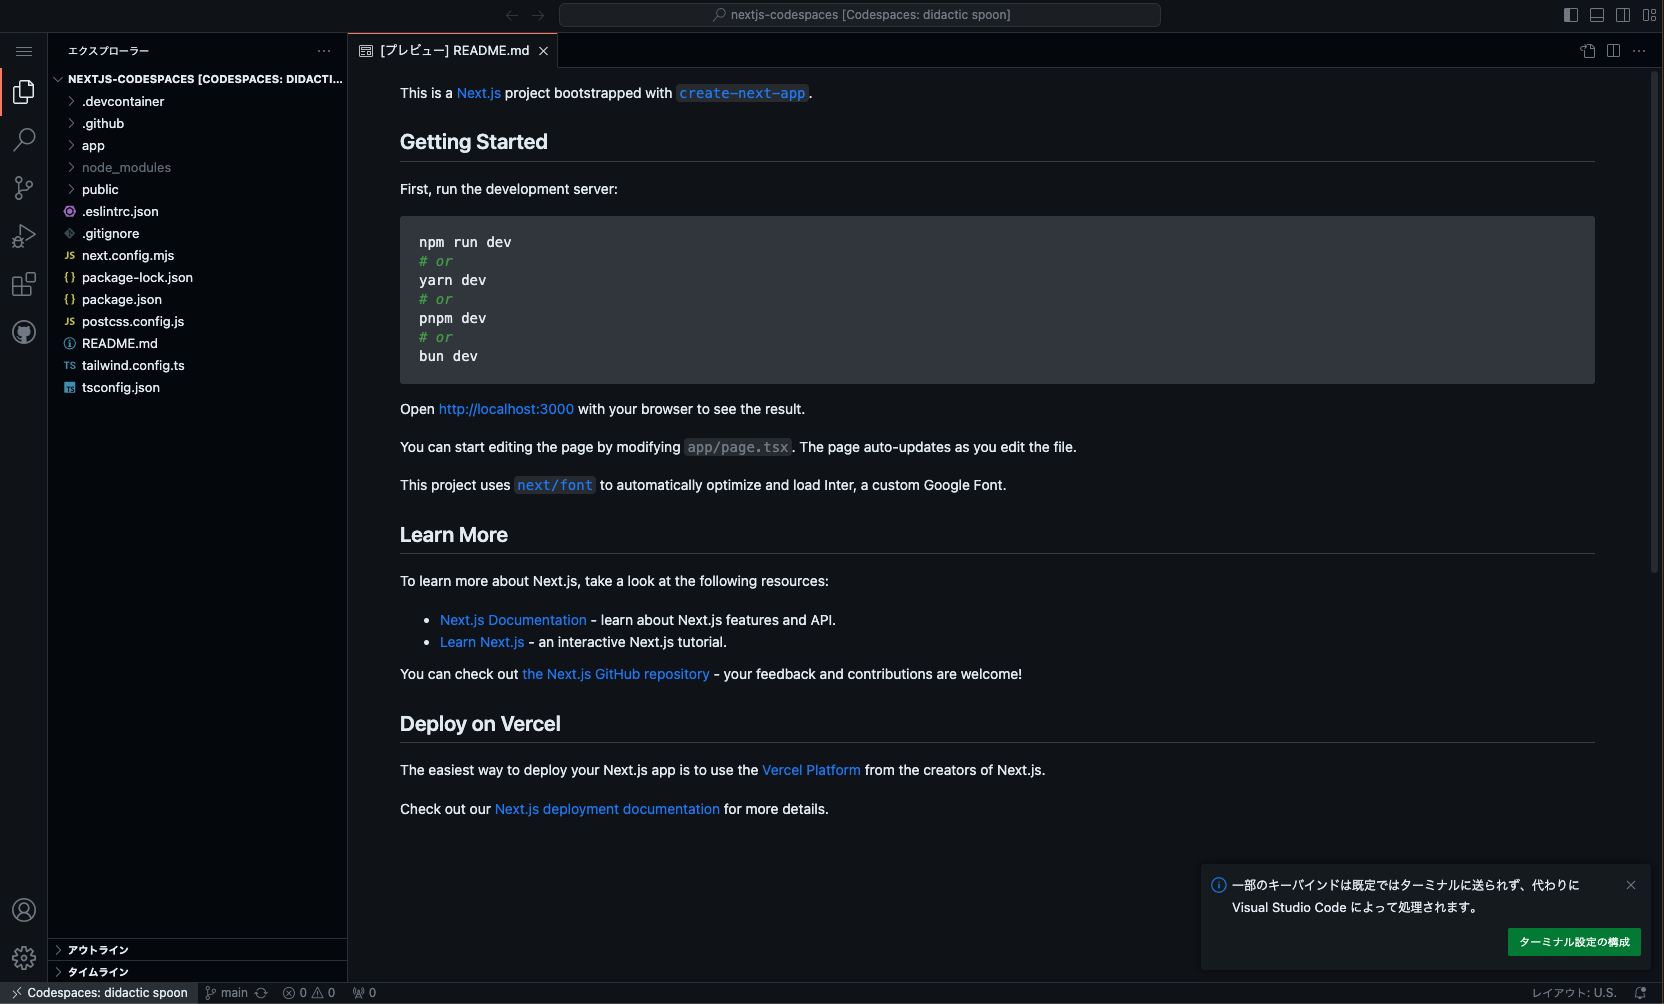Image resolution: width=1664 pixels, height=1004 pixels.
Task: Select the README.md preview tab
Action: click(453, 51)
